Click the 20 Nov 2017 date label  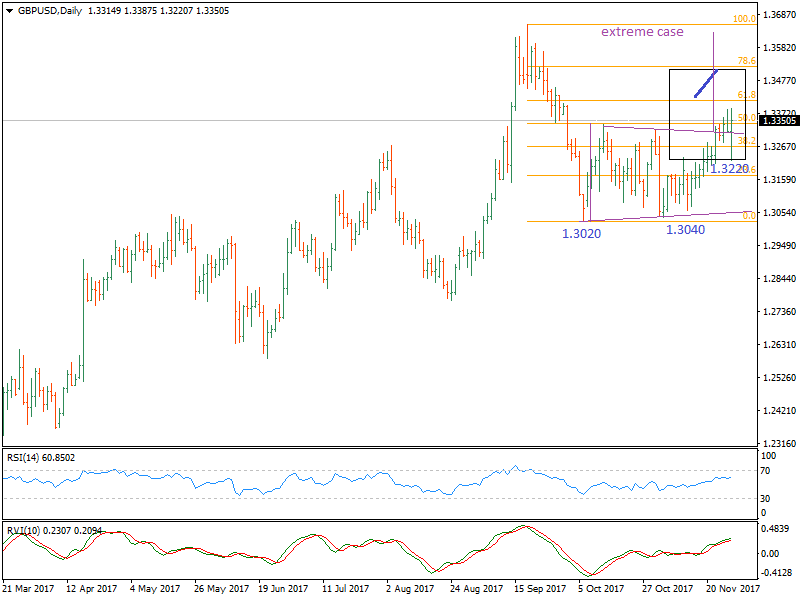pyautogui.click(x=732, y=591)
